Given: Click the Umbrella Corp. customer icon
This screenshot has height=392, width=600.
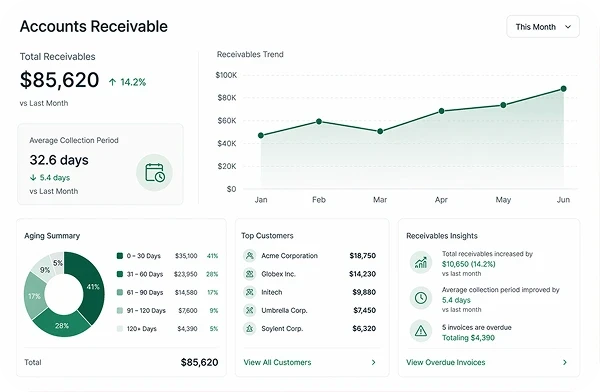Looking at the screenshot, I should point(249,310).
